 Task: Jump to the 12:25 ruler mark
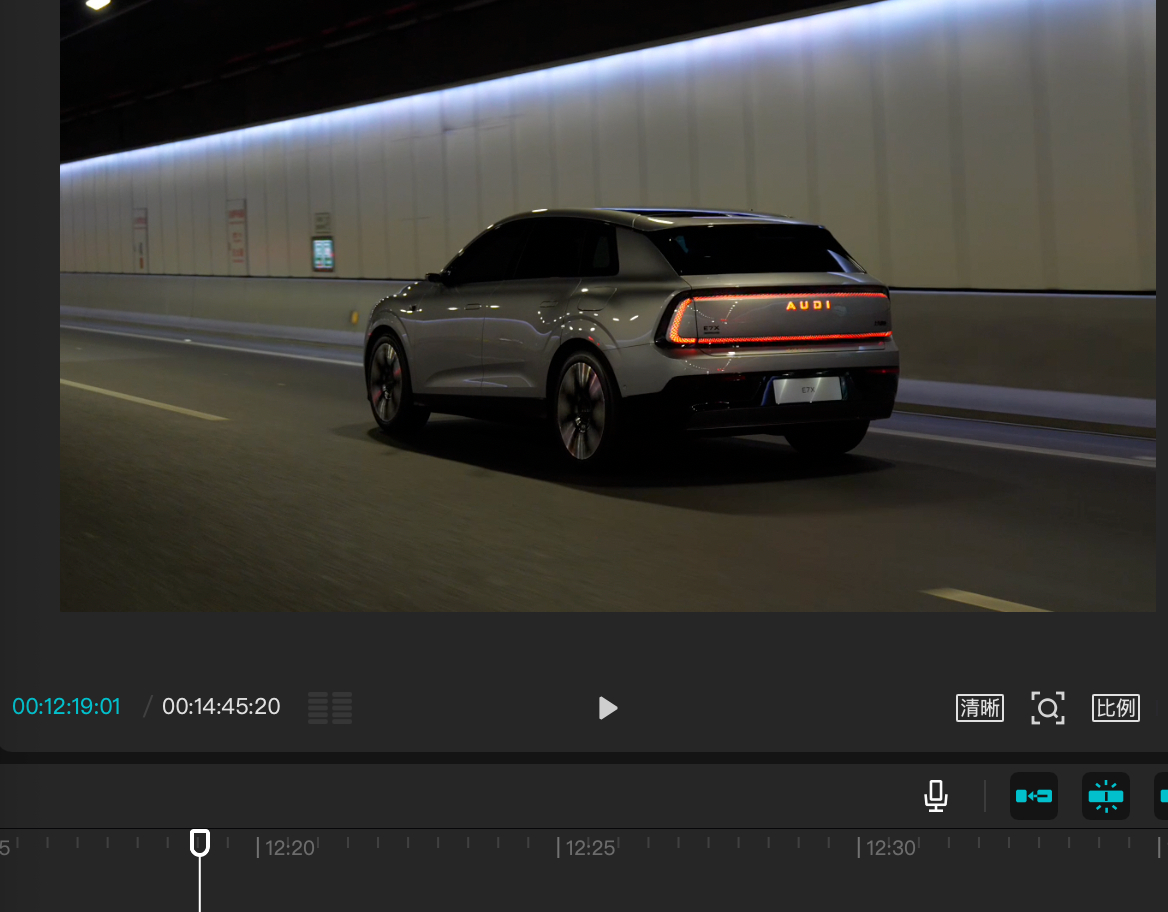click(589, 848)
